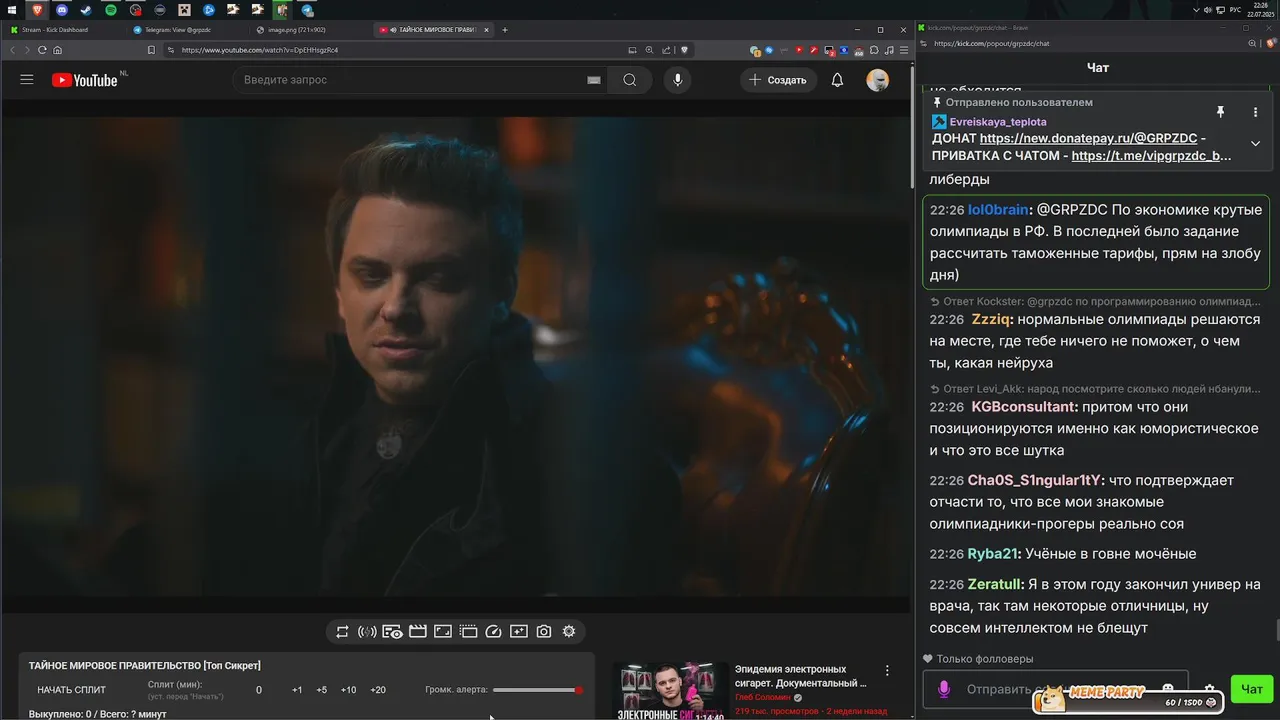Start voice search with microphone

pyautogui.click(x=678, y=80)
